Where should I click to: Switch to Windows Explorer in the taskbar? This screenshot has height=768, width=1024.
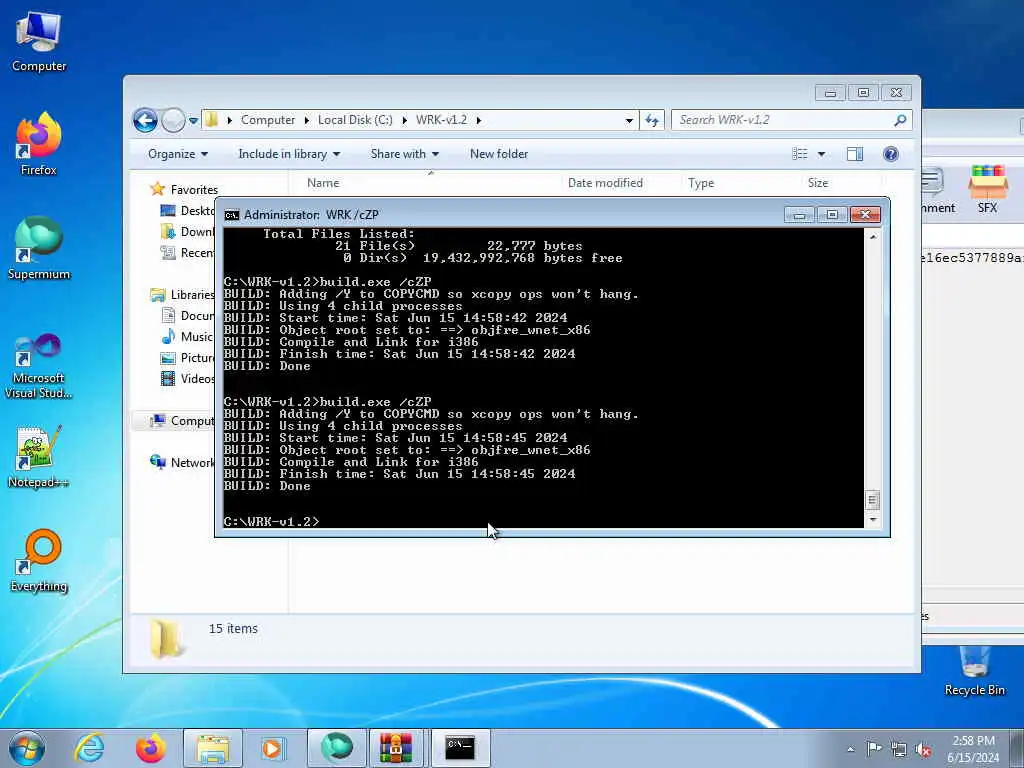point(213,748)
